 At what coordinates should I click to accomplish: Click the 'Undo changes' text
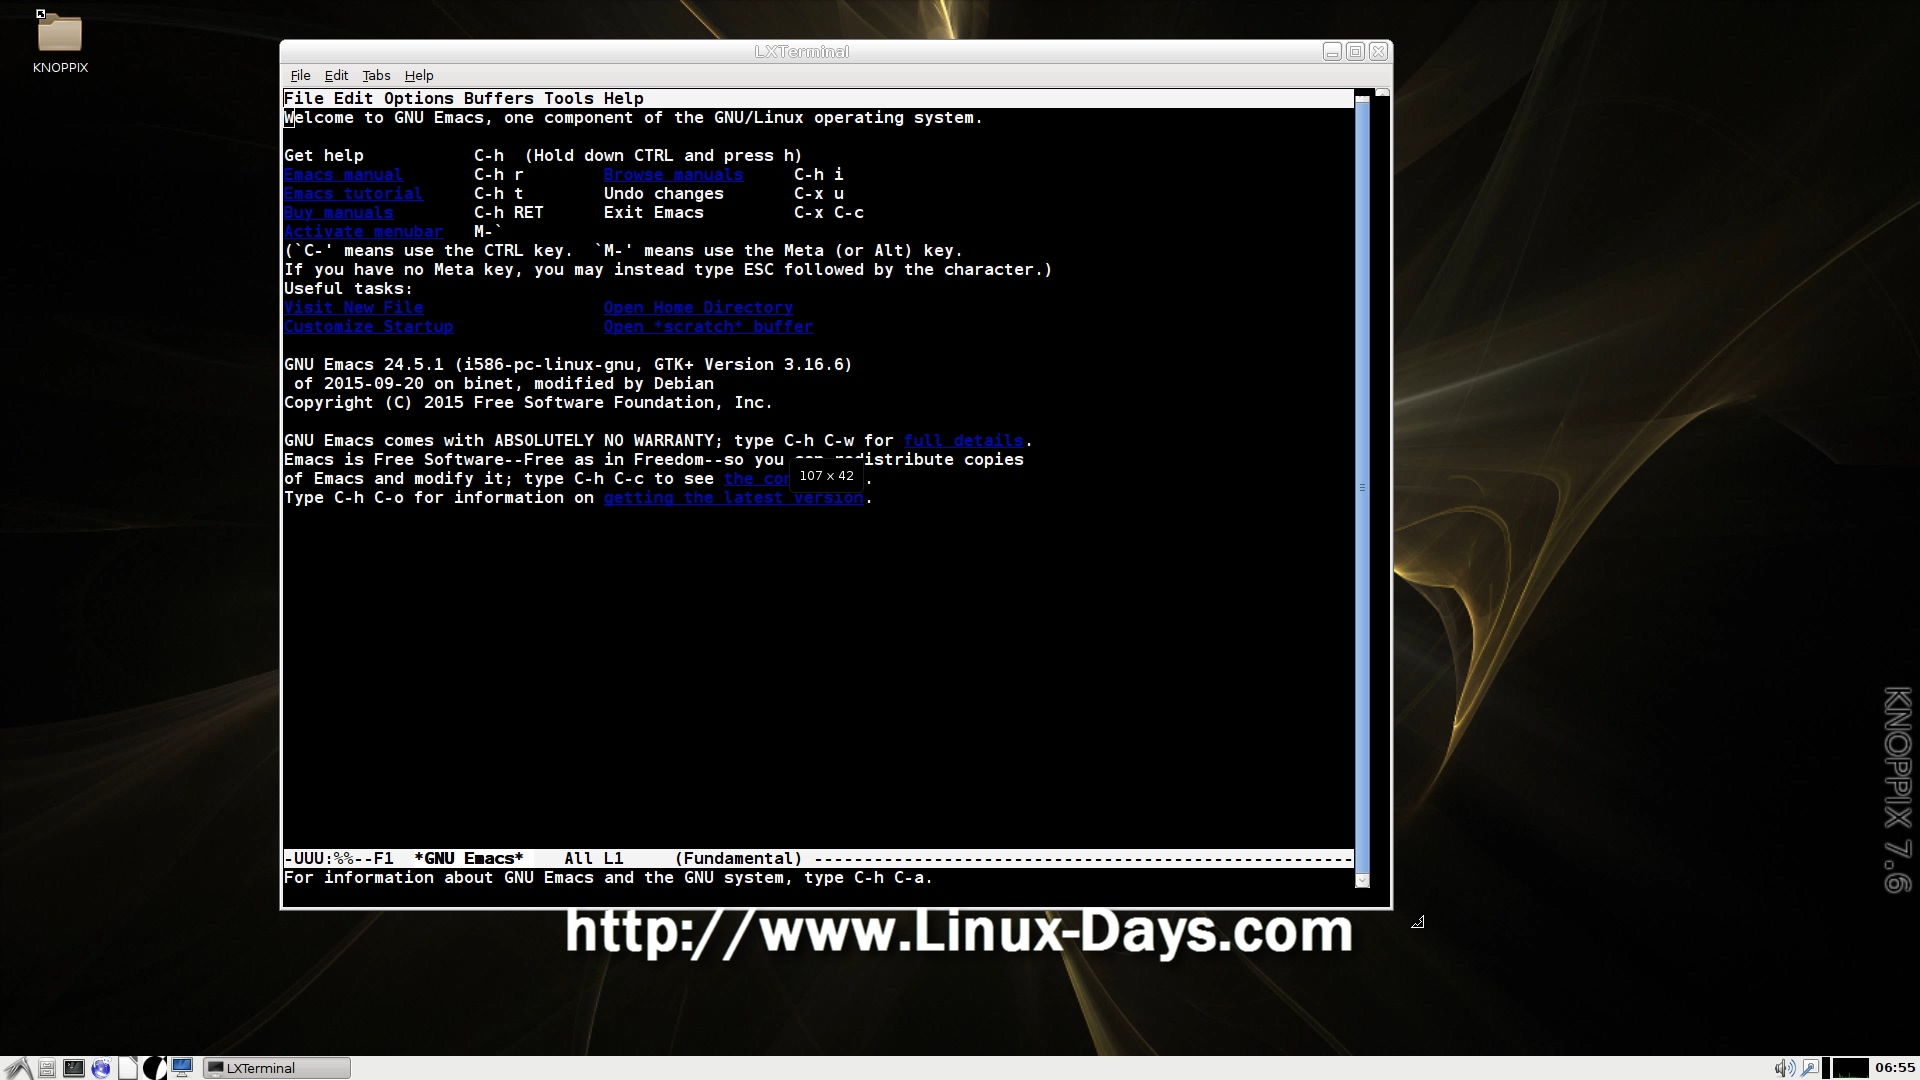tap(663, 193)
